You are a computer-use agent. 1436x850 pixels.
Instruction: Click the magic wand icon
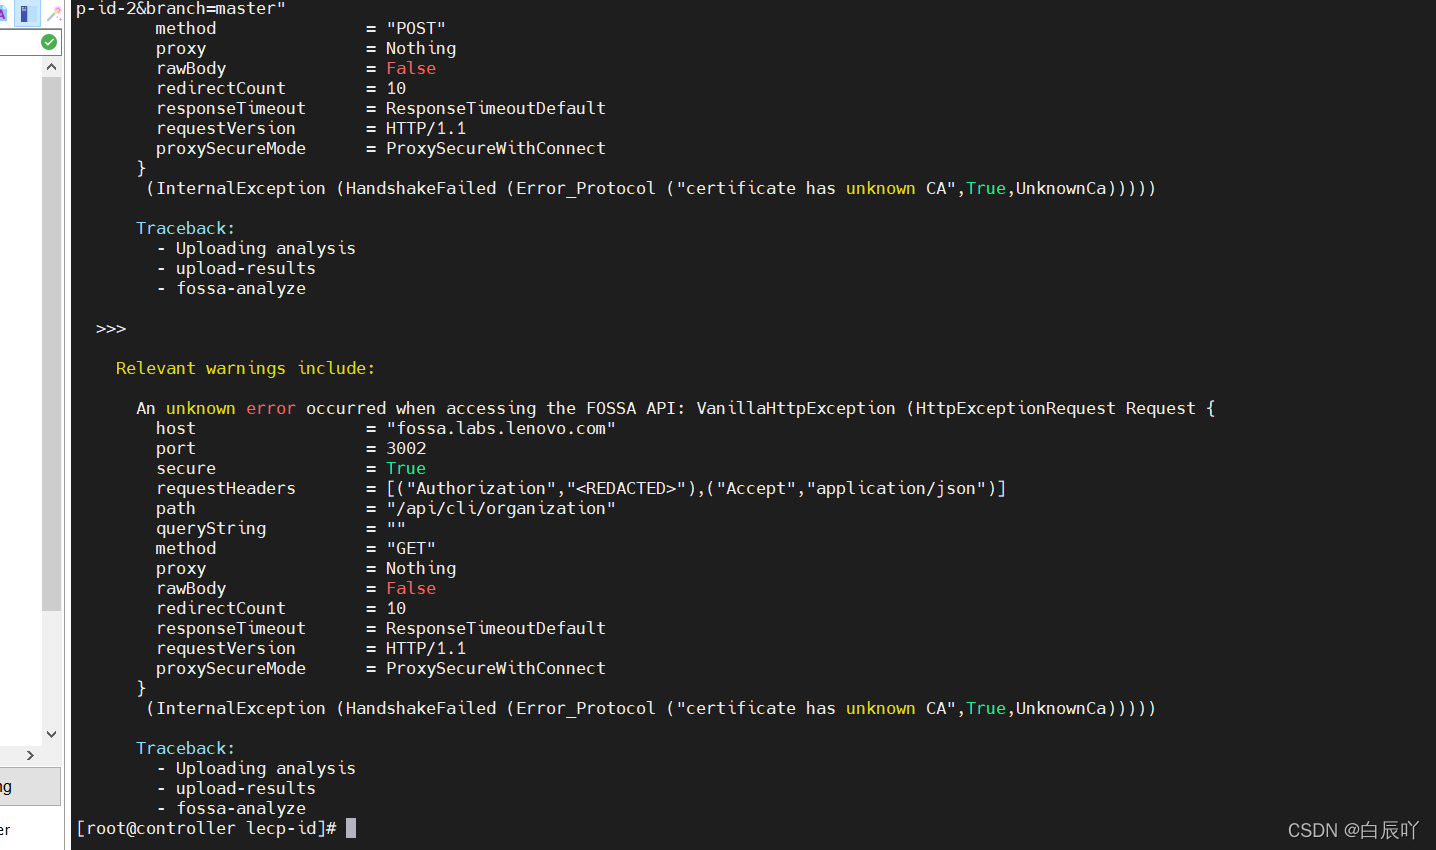click(x=54, y=13)
